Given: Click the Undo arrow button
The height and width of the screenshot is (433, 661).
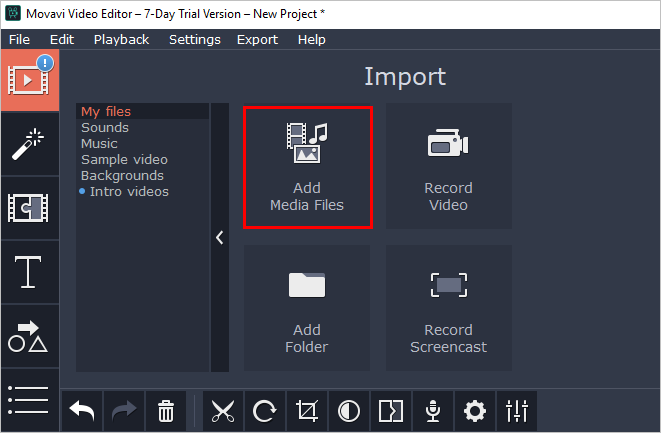Looking at the screenshot, I should pyautogui.click(x=82, y=411).
